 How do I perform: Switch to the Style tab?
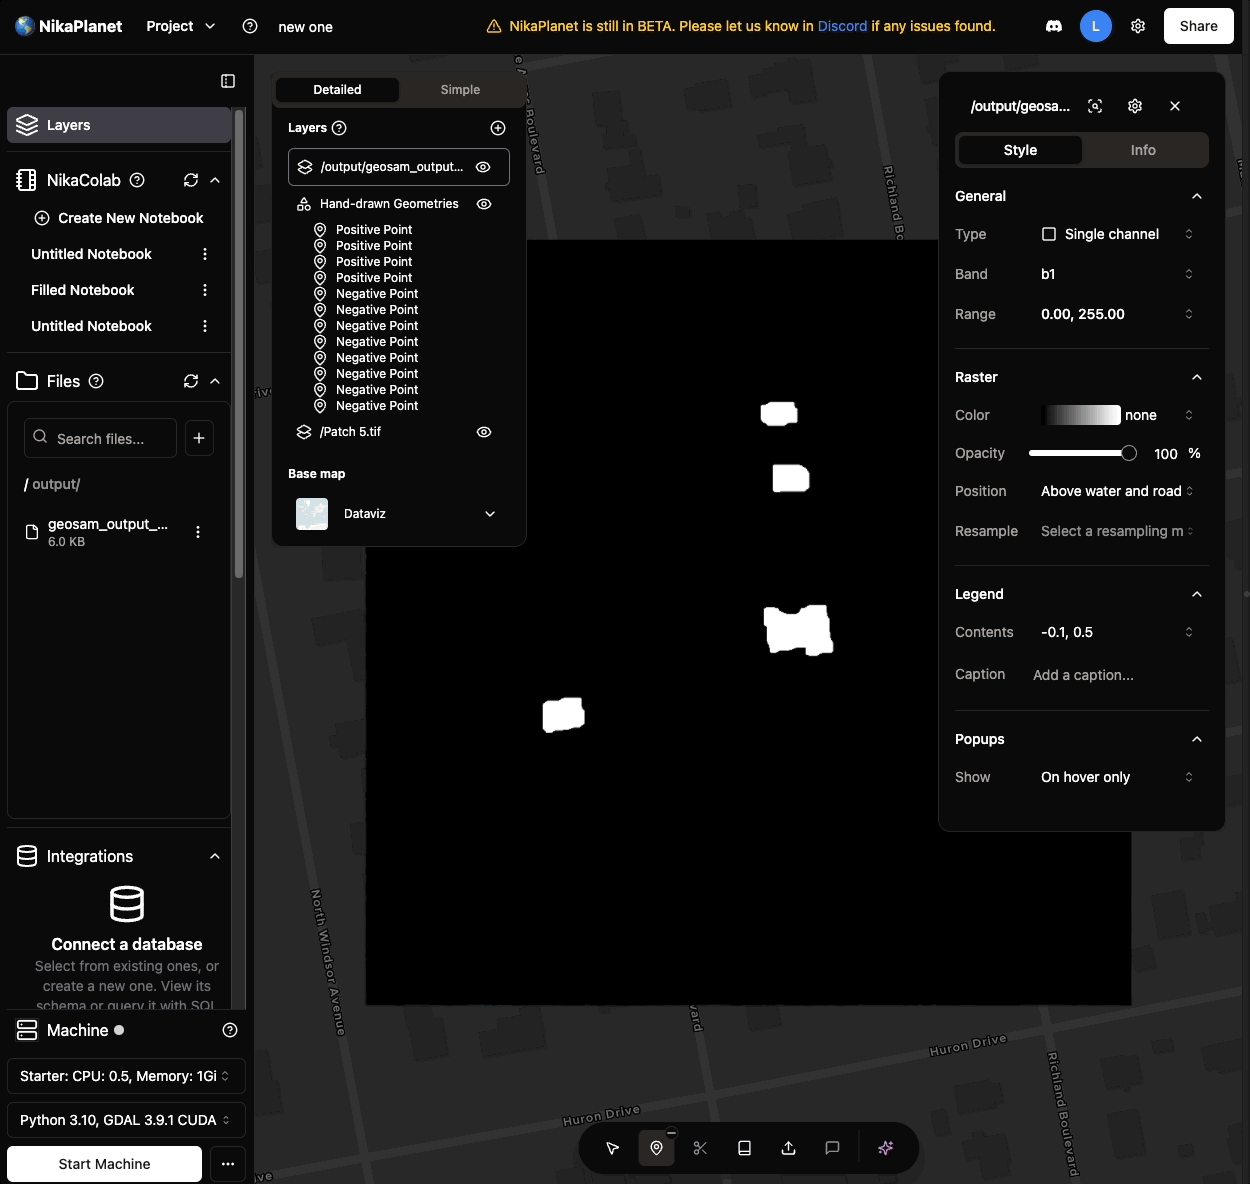(1020, 150)
